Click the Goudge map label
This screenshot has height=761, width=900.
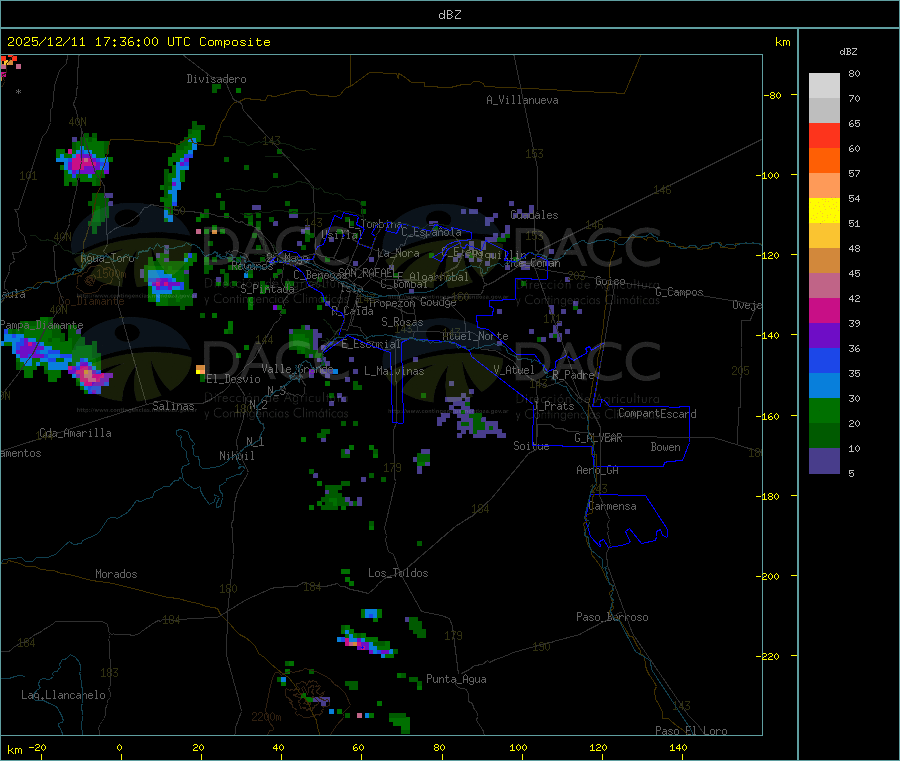coord(438,302)
